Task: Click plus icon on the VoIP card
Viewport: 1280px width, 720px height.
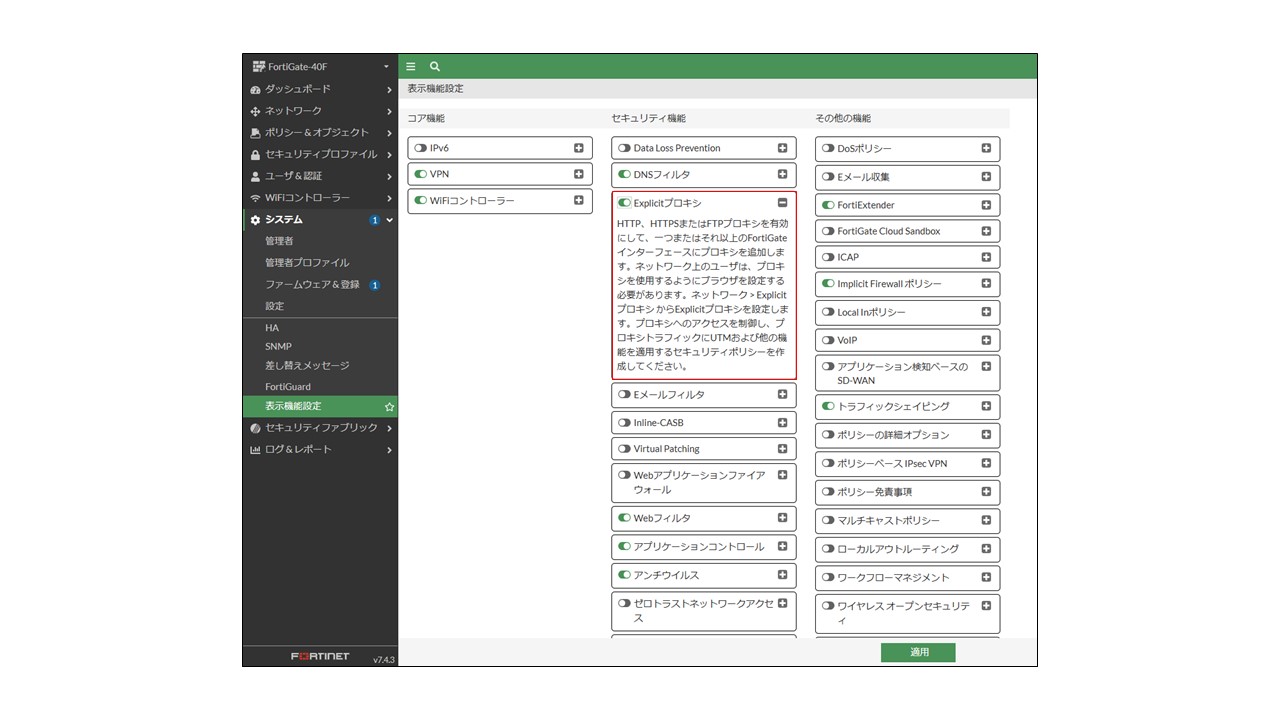Action: tap(986, 340)
